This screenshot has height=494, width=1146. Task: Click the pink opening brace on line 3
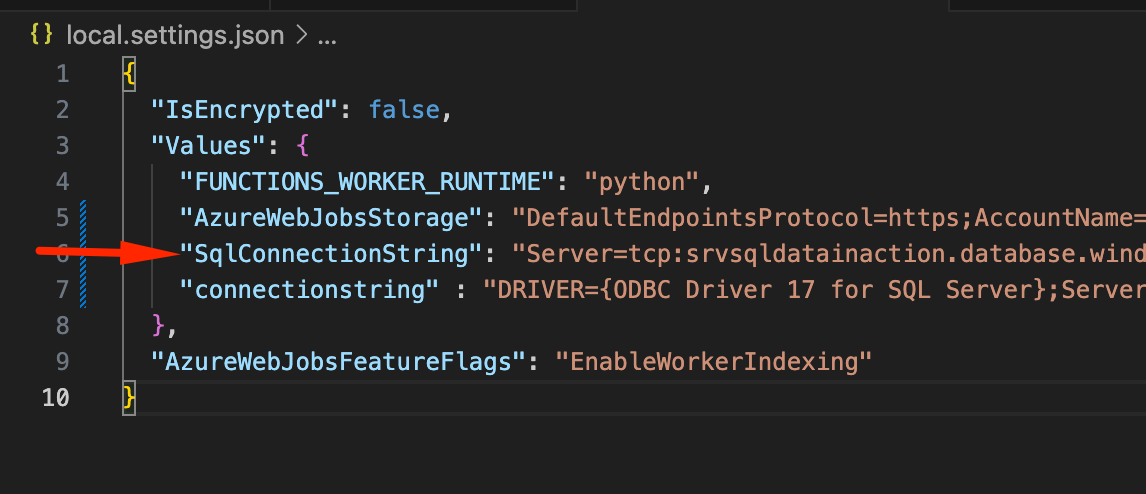pyautogui.click(x=303, y=145)
